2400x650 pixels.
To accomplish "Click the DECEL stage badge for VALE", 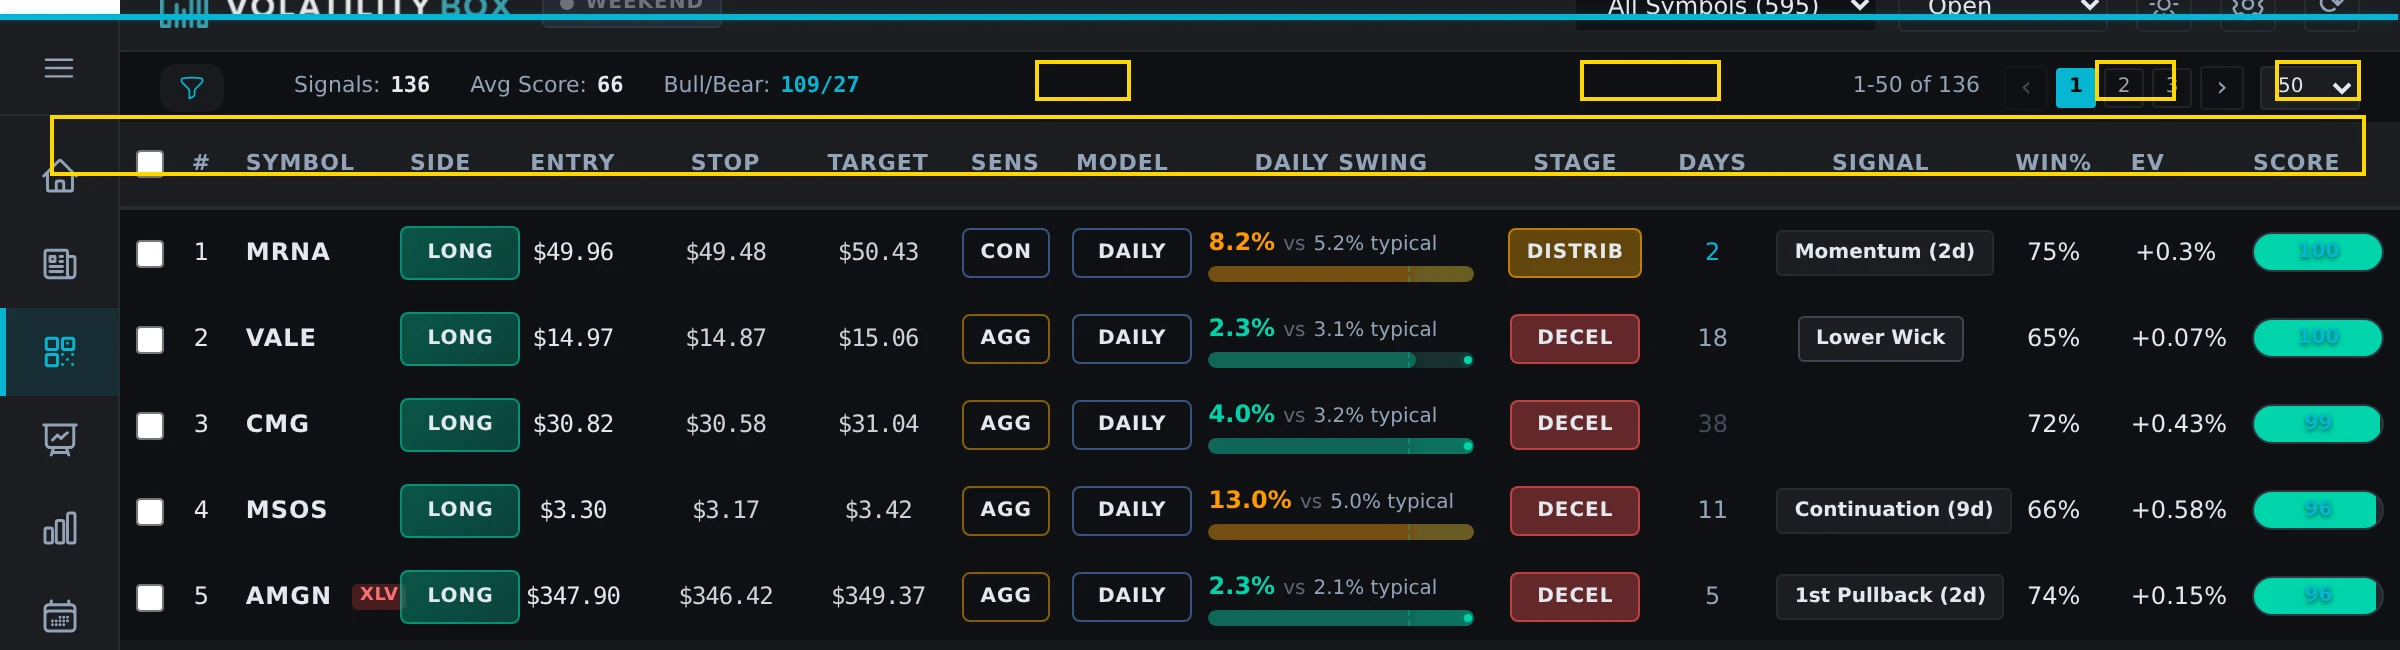I will (1575, 338).
